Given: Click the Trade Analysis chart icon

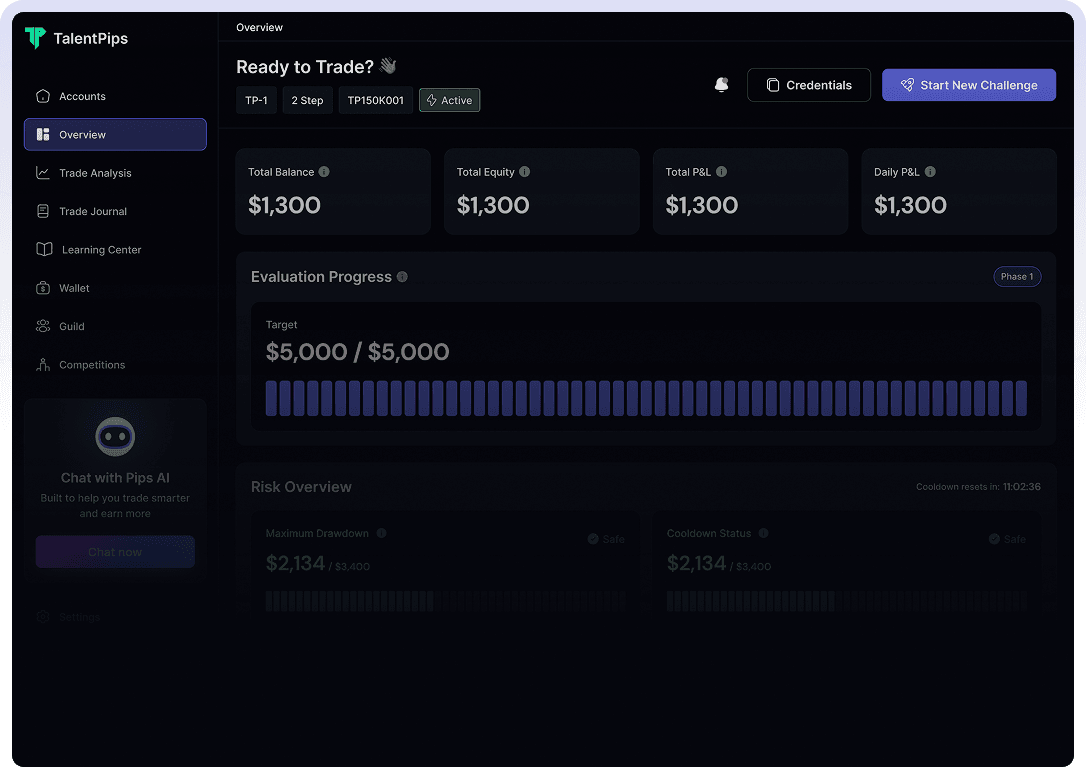Looking at the screenshot, I should point(43,173).
